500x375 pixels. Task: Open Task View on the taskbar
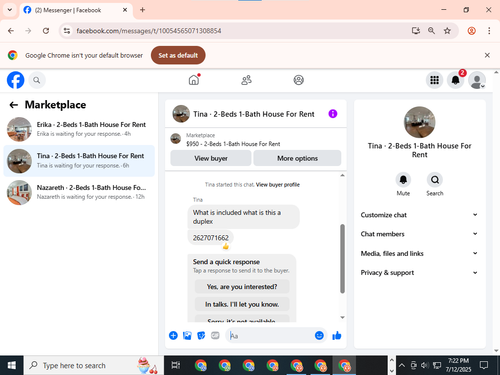pyautogui.click(x=176, y=365)
